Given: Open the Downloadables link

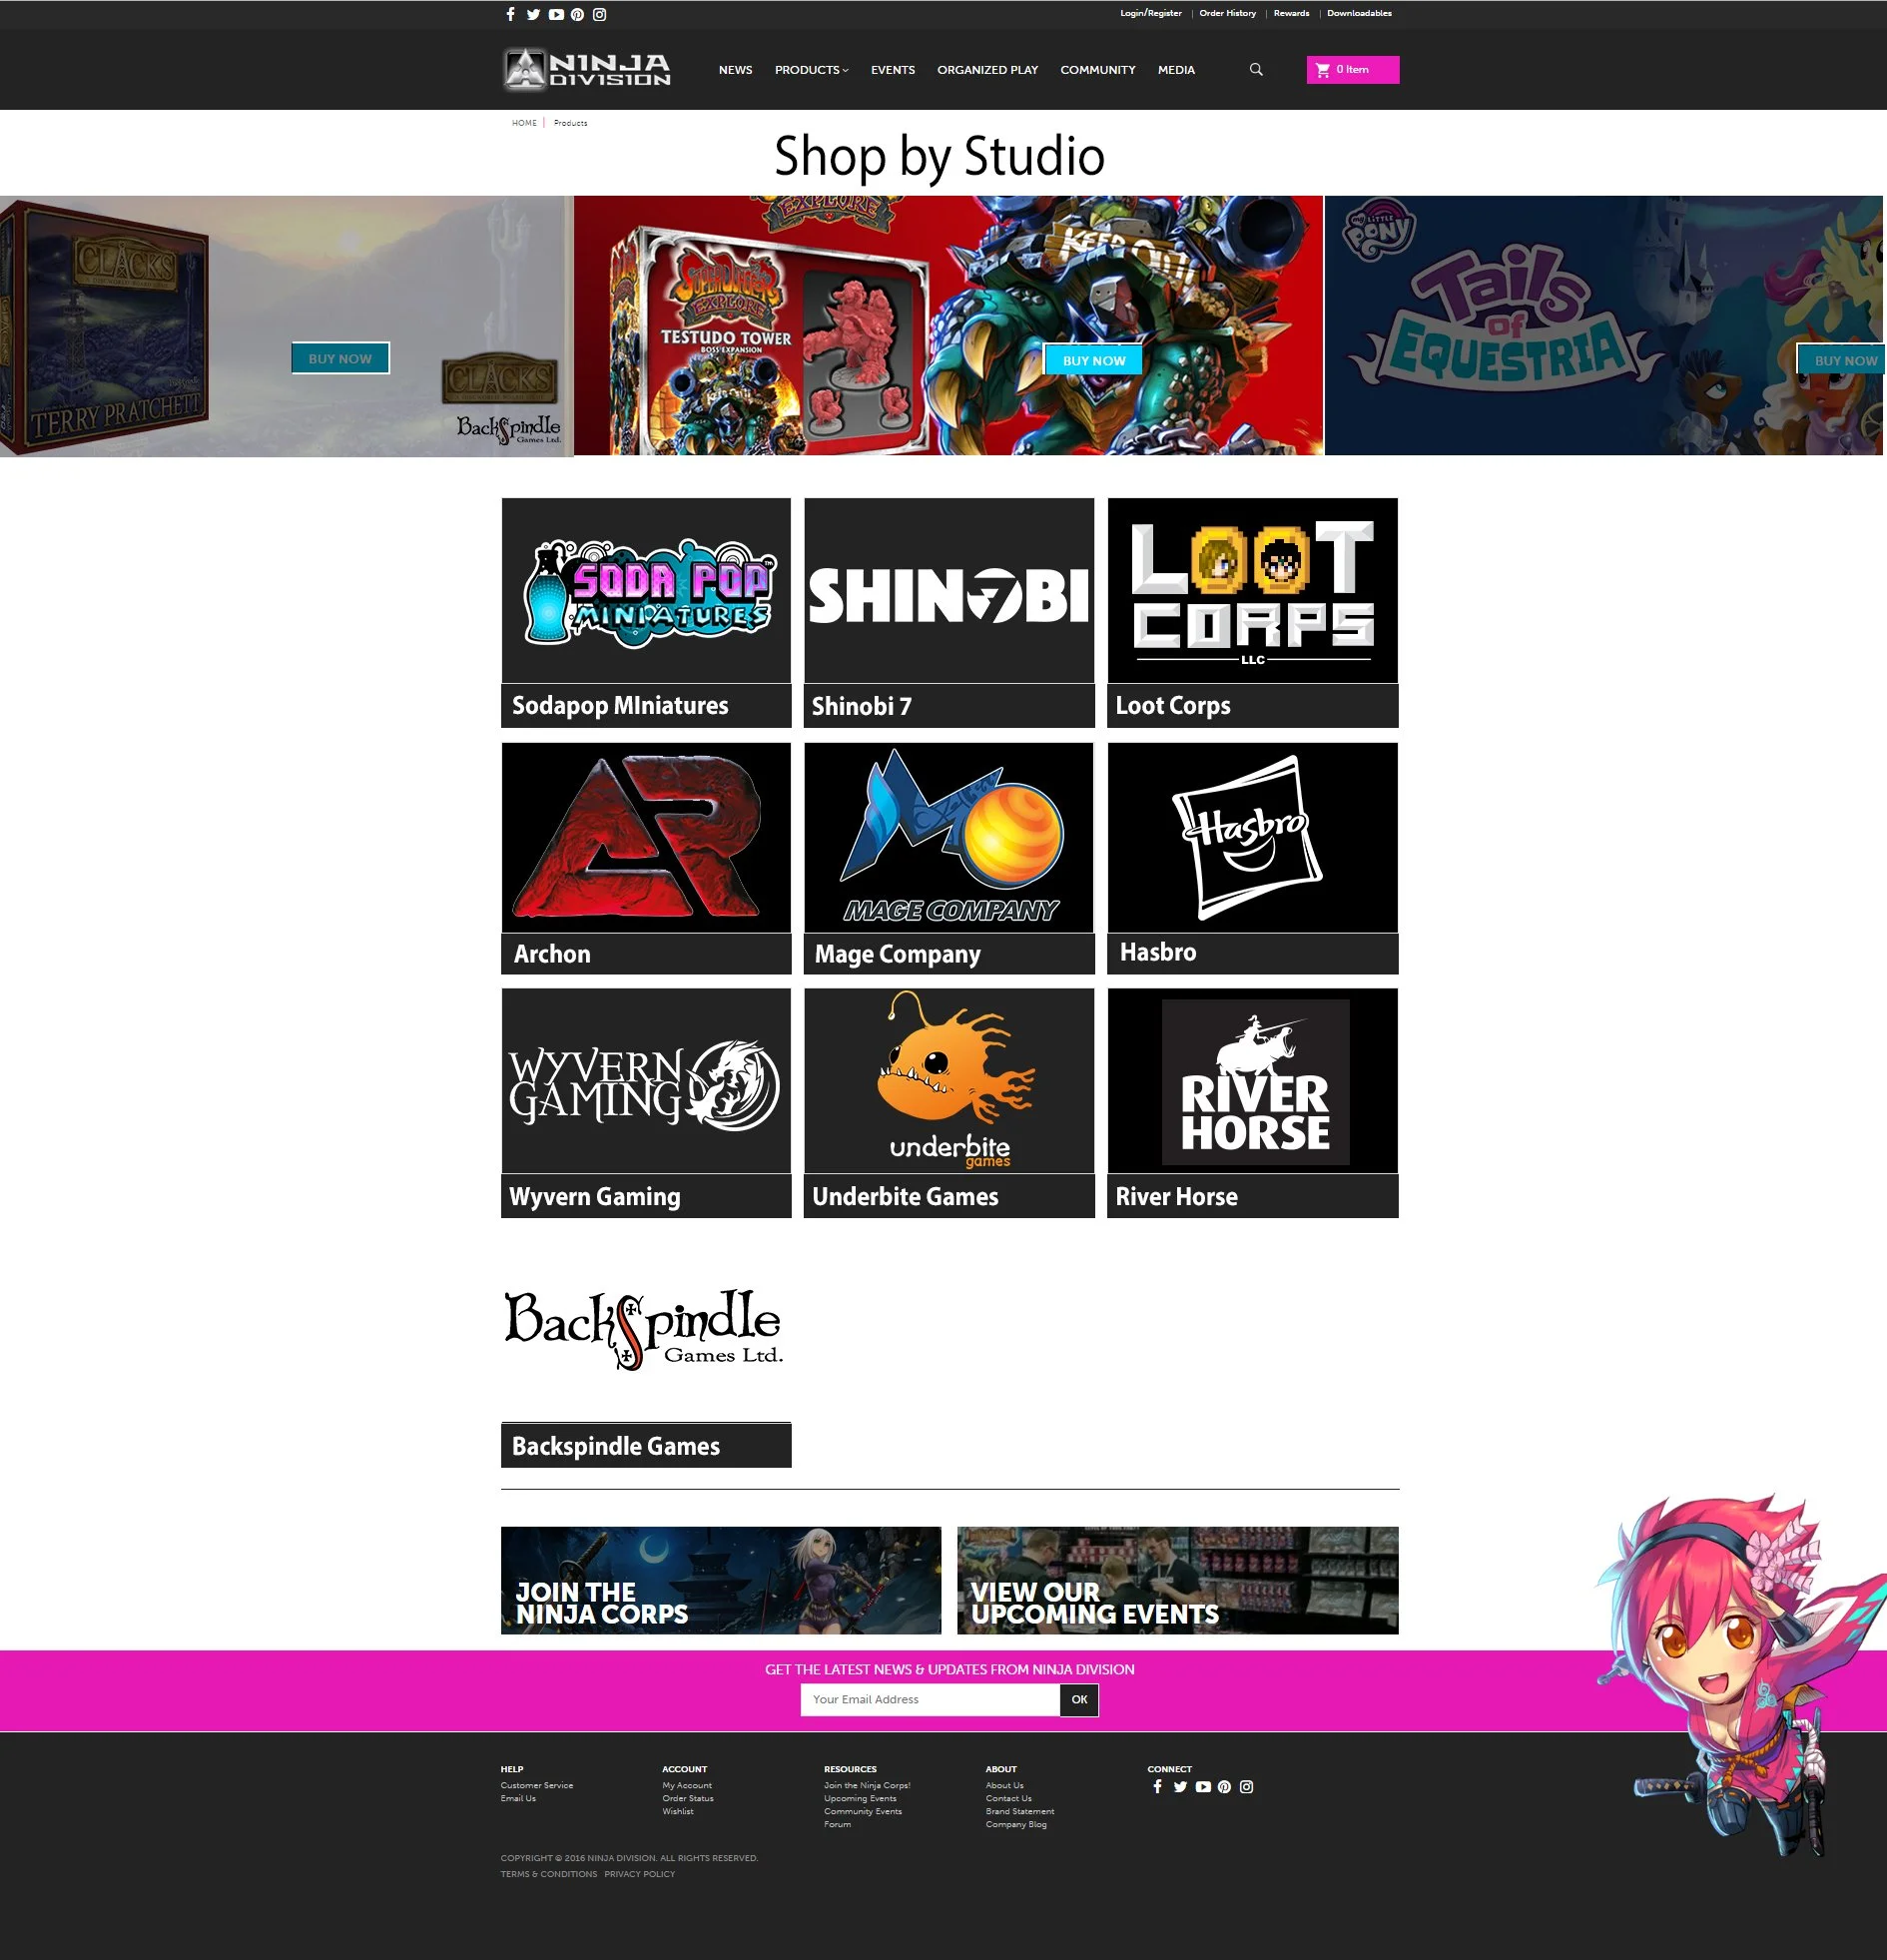Looking at the screenshot, I should pyautogui.click(x=1359, y=13).
